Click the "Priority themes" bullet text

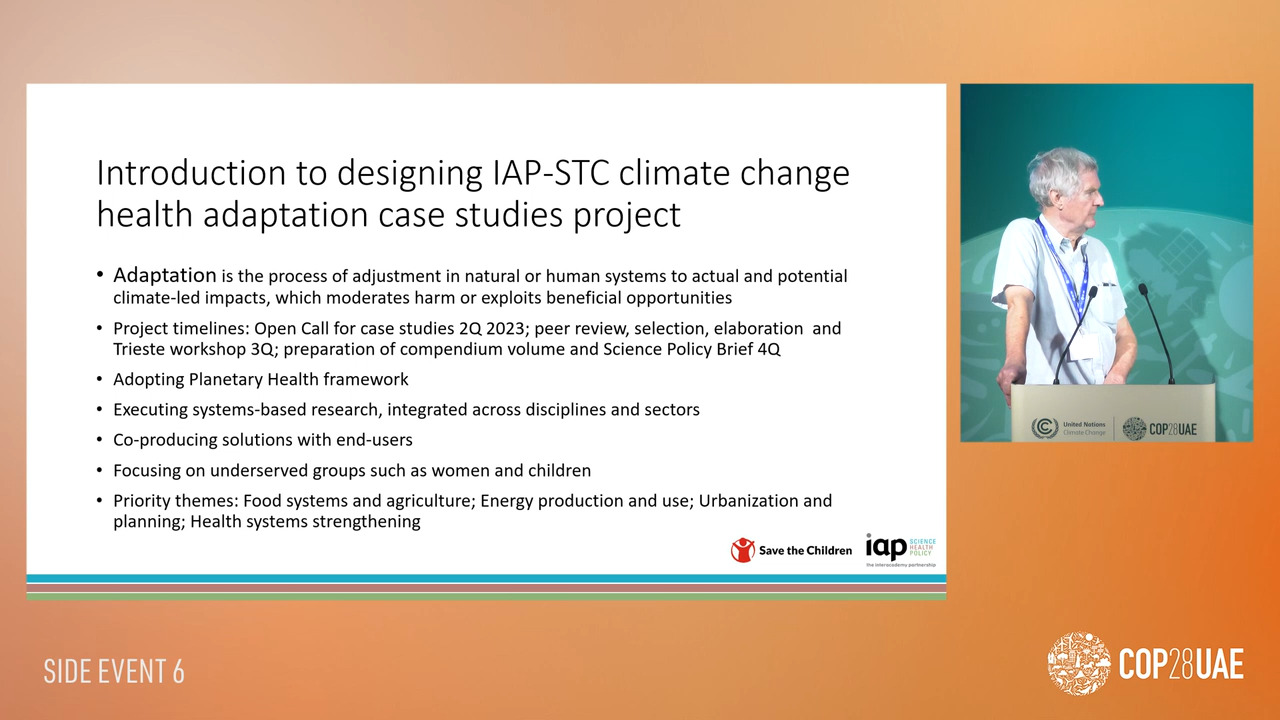(472, 511)
